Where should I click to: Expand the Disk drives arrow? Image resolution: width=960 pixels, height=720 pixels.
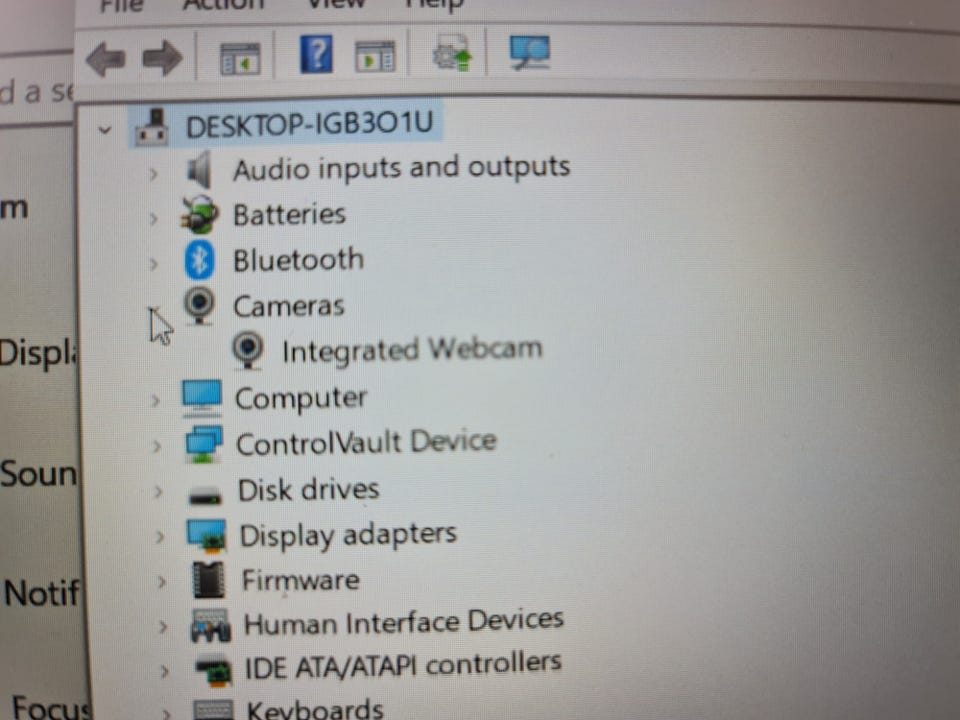[158, 491]
